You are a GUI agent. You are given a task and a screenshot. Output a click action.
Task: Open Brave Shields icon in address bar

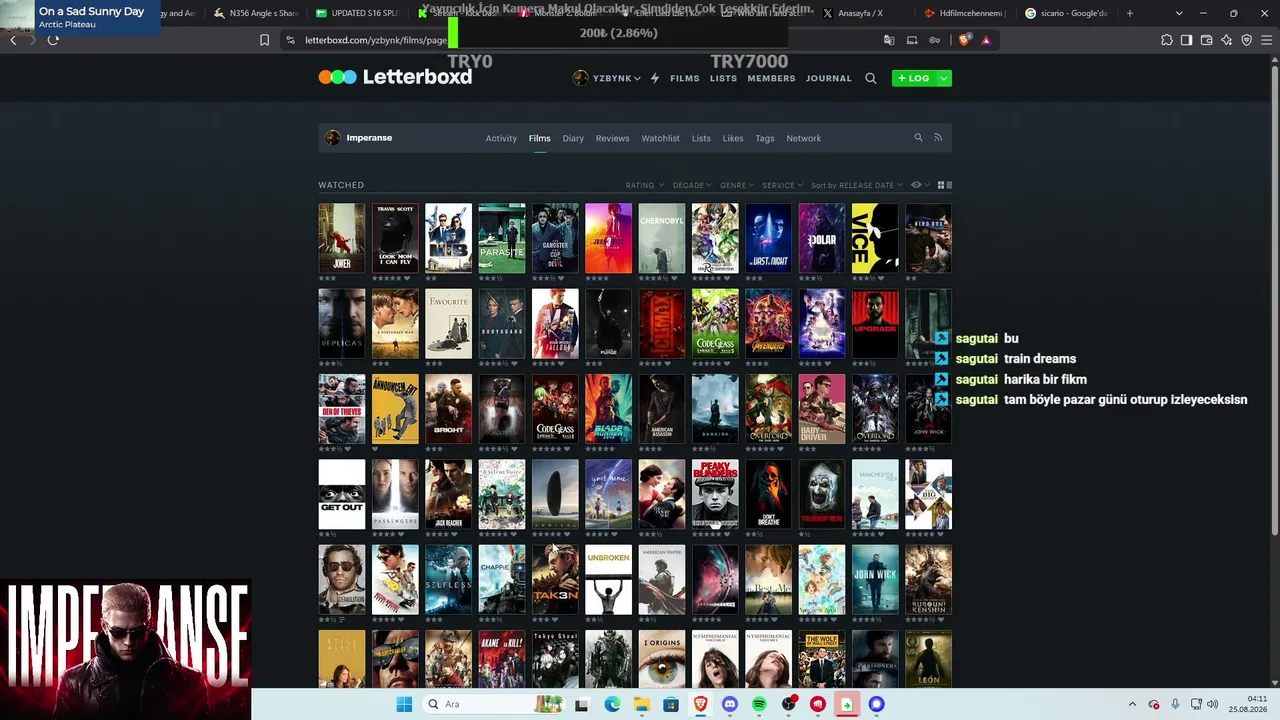tap(964, 40)
